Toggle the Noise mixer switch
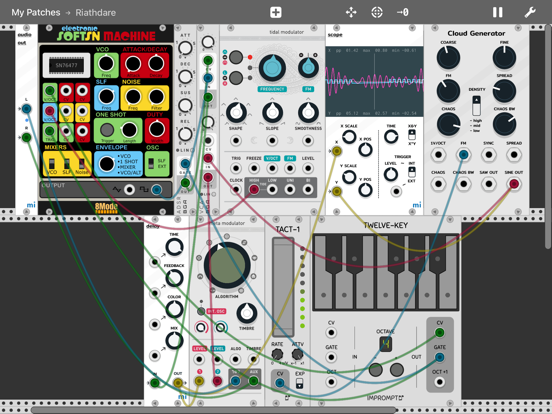The height and width of the screenshot is (414, 552). 82,164
